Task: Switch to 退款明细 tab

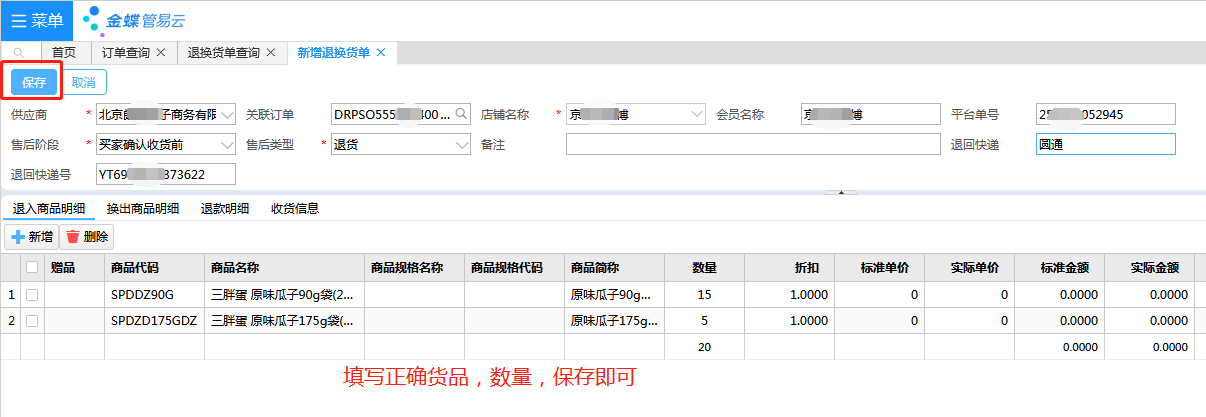Action: [225, 209]
